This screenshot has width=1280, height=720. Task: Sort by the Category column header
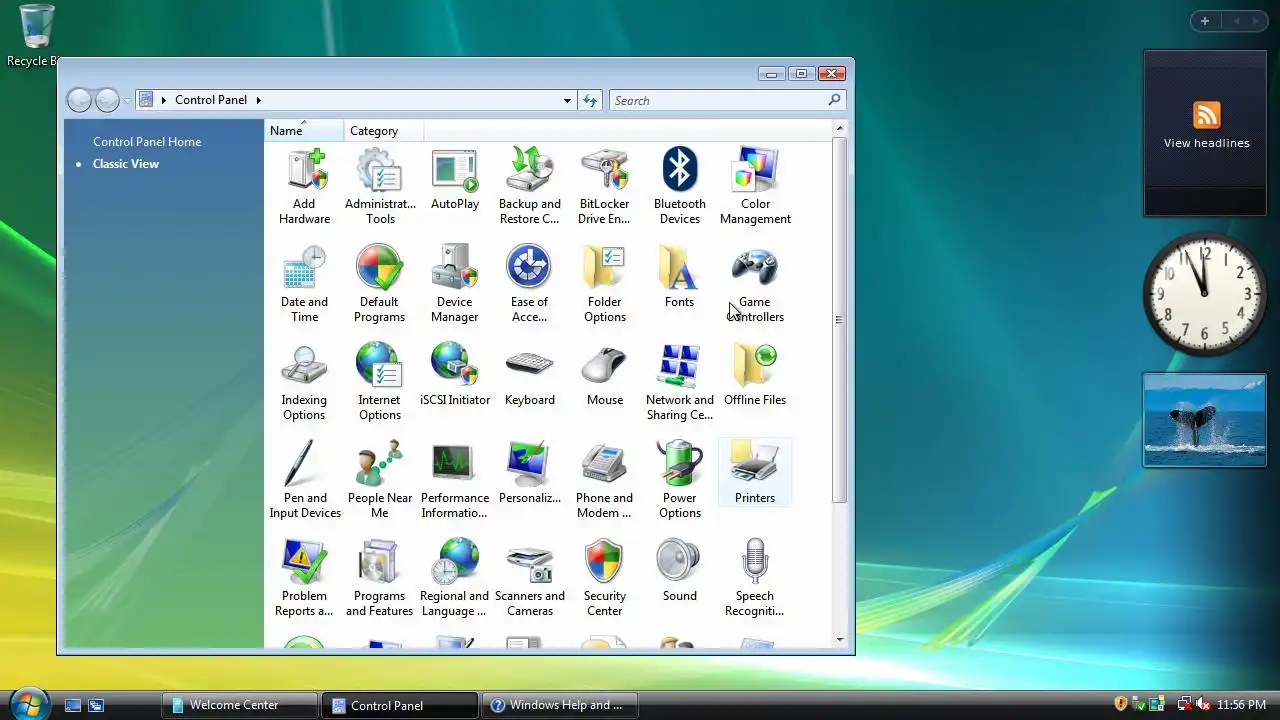(384, 131)
